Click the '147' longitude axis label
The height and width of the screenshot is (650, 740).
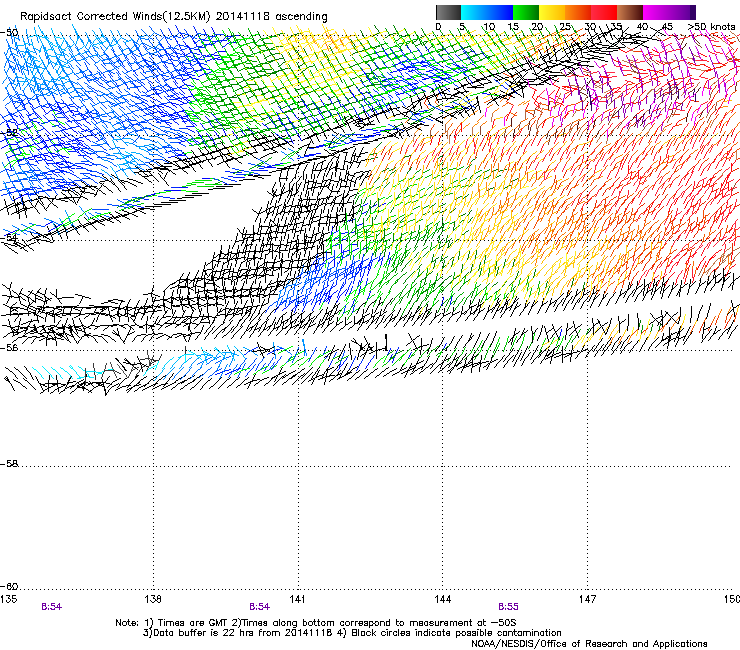click(x=587, y=599)
